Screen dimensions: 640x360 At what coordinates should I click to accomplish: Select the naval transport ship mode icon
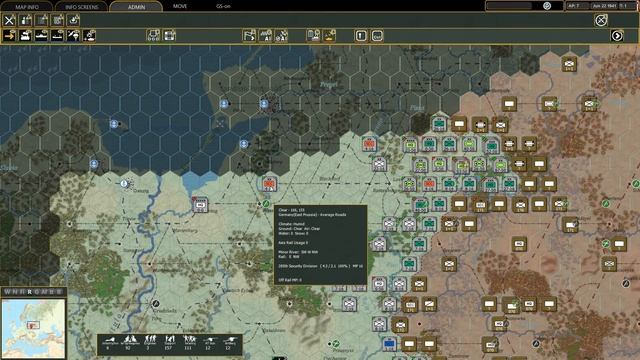(x=41, y=36)
